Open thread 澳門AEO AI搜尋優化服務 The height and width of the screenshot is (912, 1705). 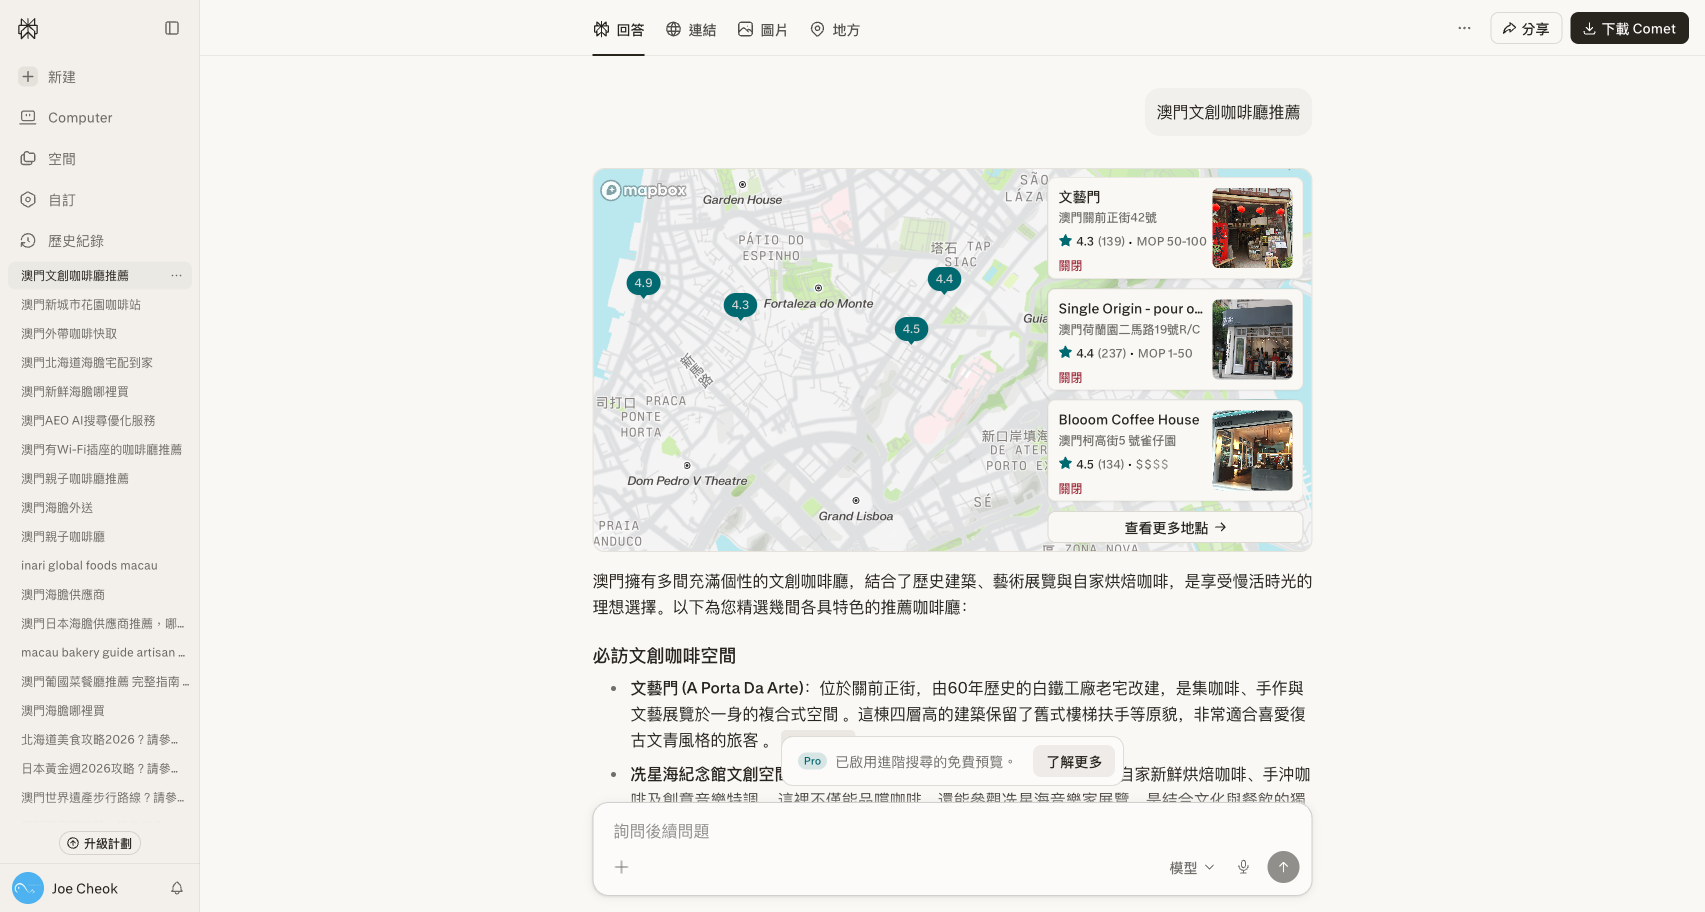pyautogui.click(x=100, y=421)
